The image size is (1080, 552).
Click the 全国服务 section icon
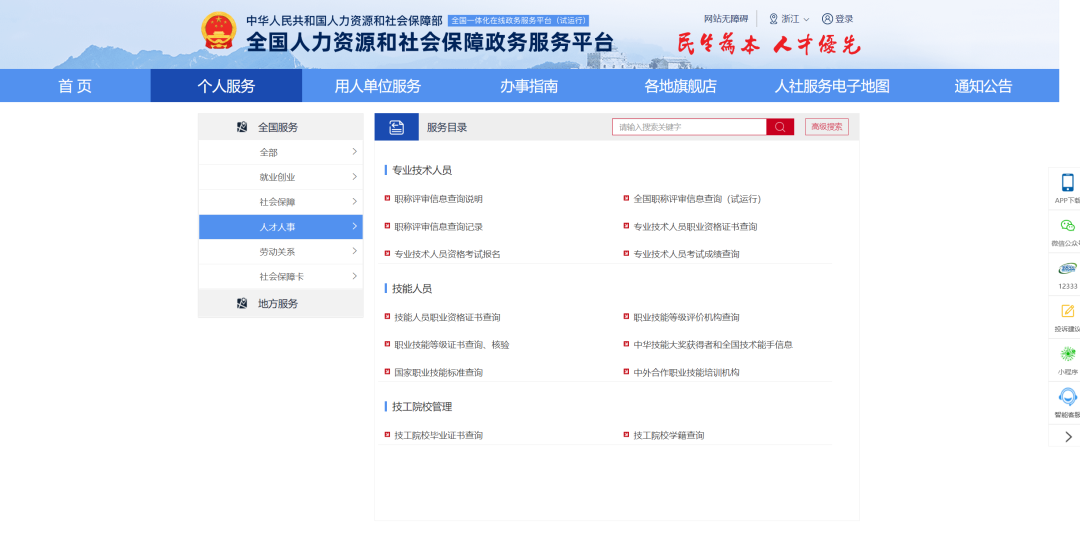(x=242, y=127)
